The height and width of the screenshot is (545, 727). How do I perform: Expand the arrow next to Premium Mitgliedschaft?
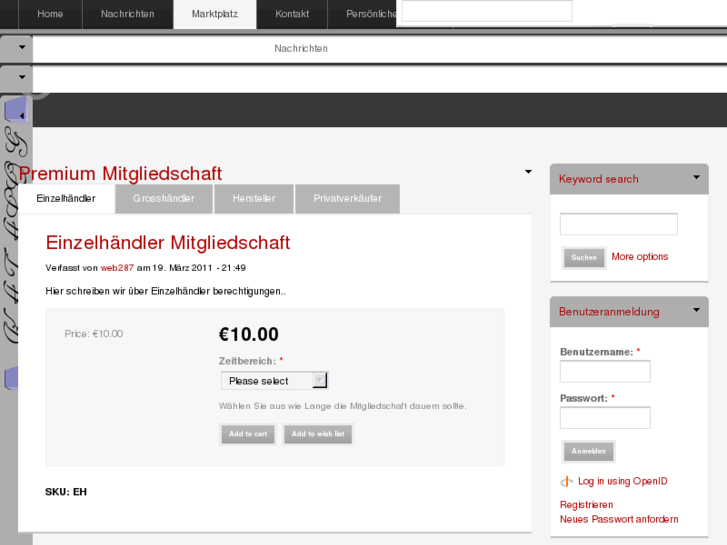click(528, 172)
